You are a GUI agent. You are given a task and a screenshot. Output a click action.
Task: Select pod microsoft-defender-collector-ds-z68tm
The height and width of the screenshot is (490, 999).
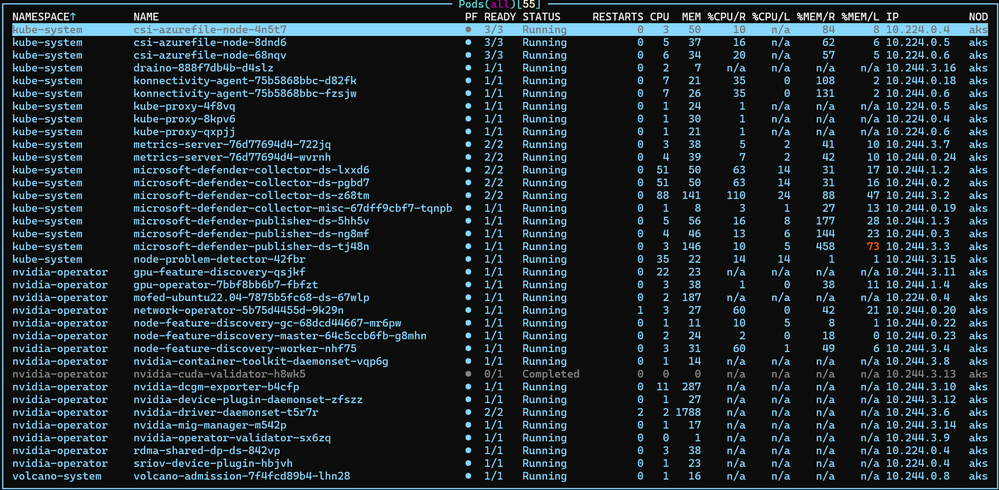500,195
